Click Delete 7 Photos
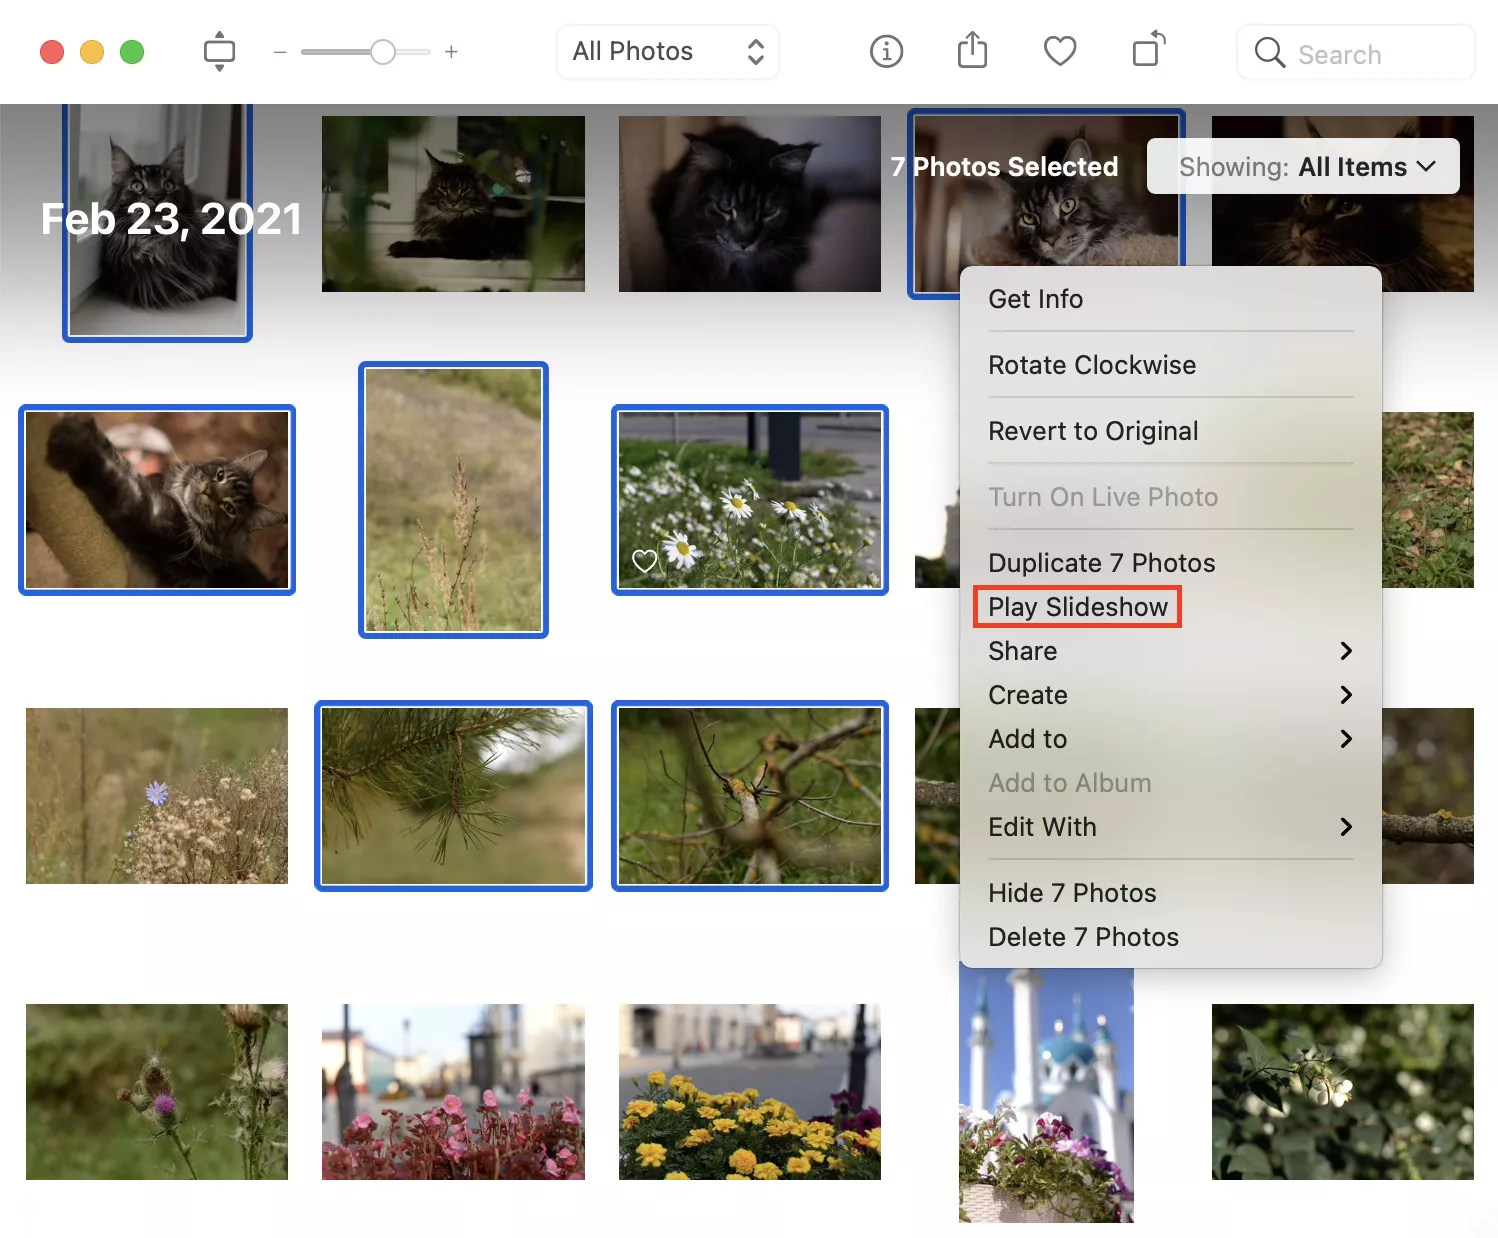The image size is (1498, 1238). (x=1083, y=937)
